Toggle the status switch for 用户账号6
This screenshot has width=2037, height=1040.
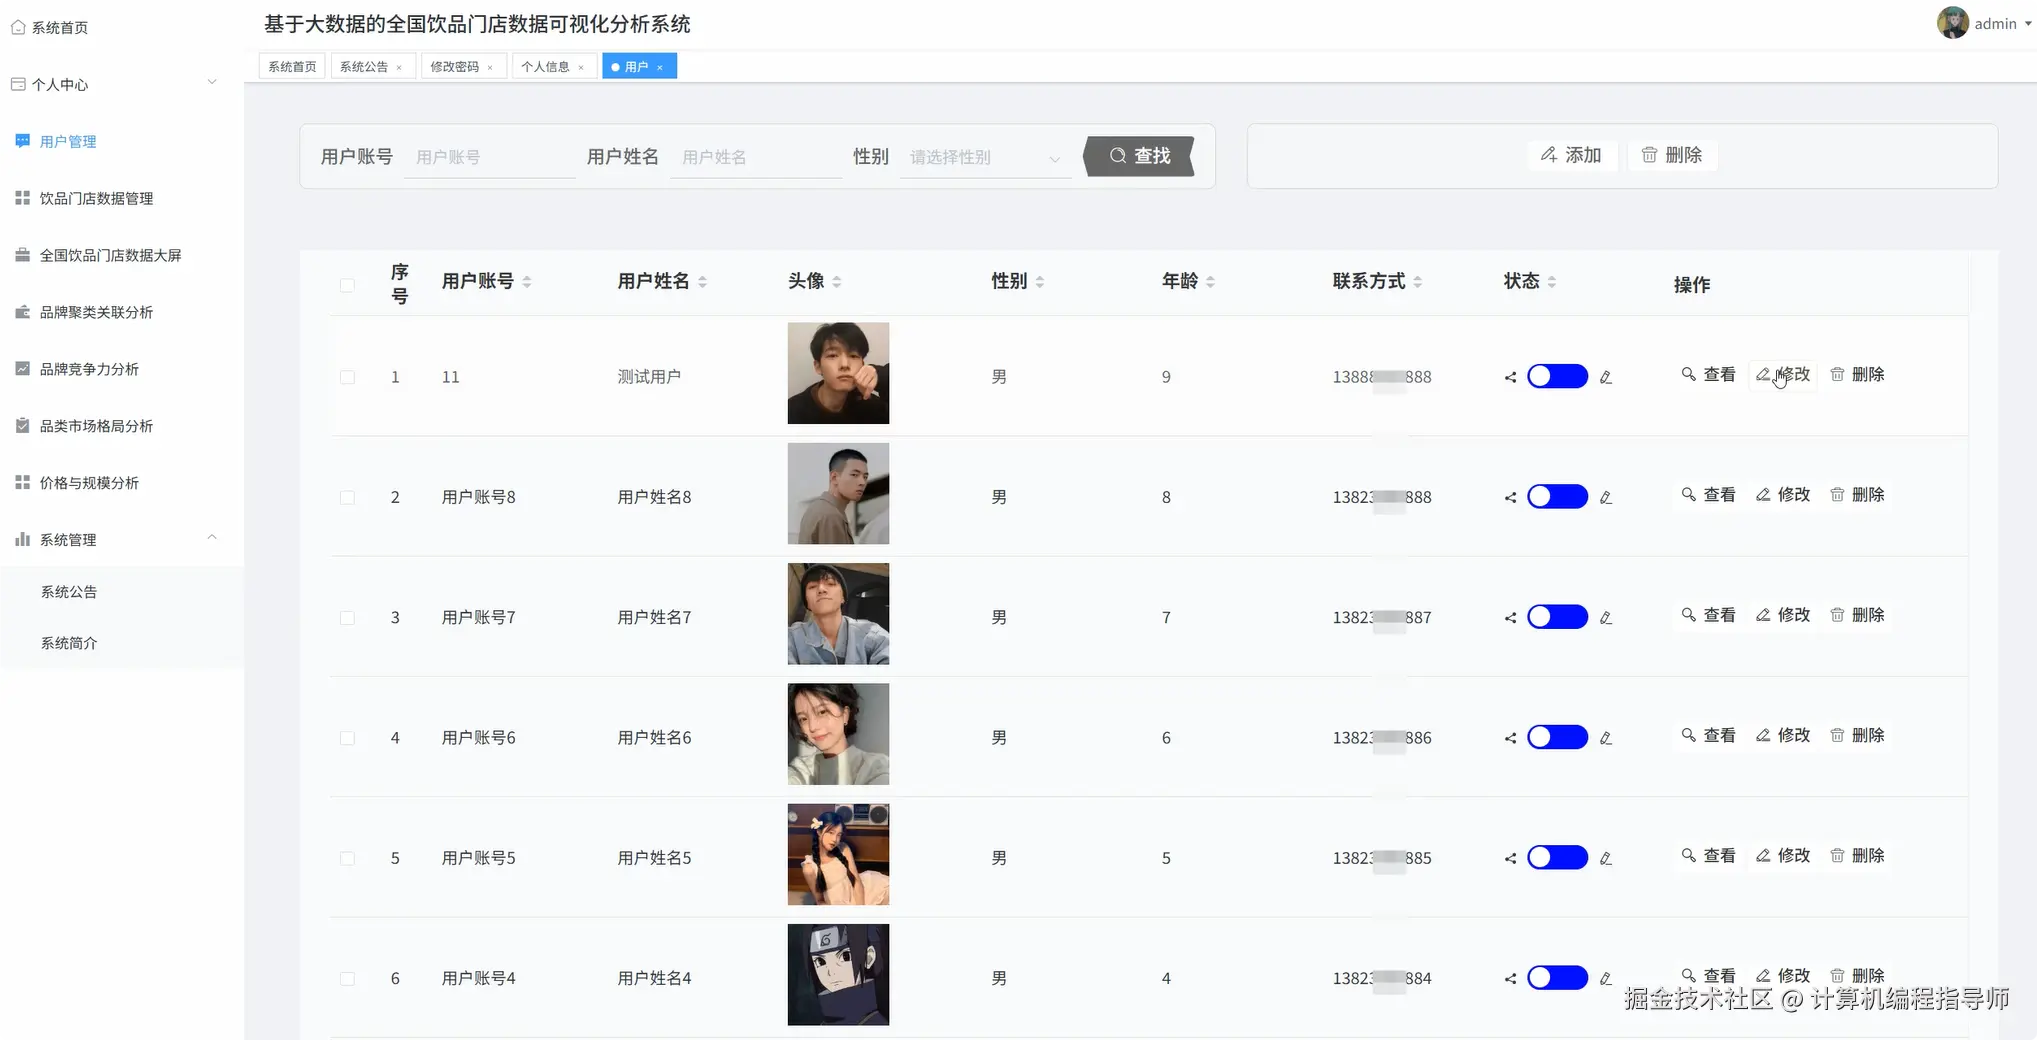[1557, 737]
